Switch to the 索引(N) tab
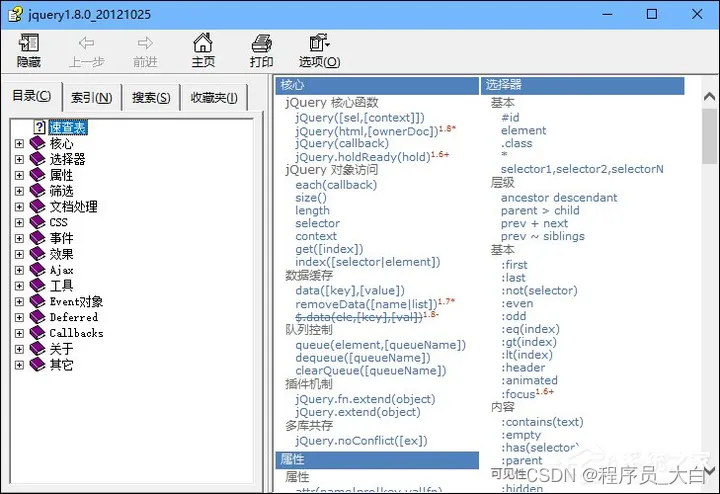720x494 pixels. pyautogui.click(x=91, y=97)
